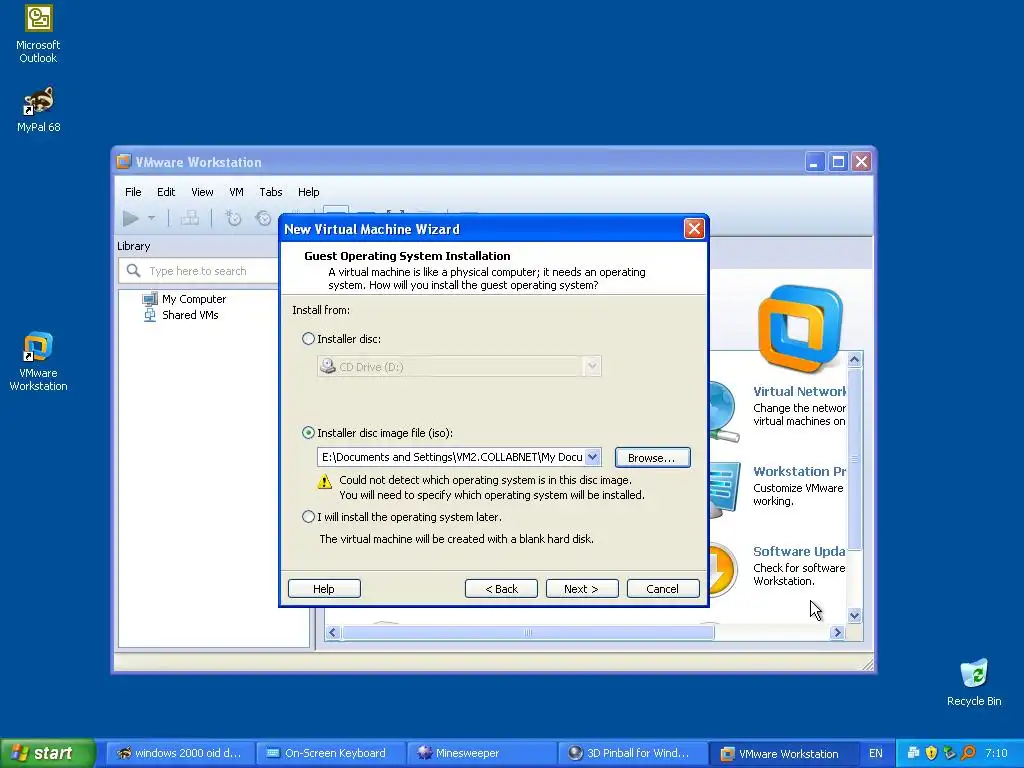This screenshot has height=768, width=1024.
Task: Click the Workstation Preferences icon
Action: (725, 488)
